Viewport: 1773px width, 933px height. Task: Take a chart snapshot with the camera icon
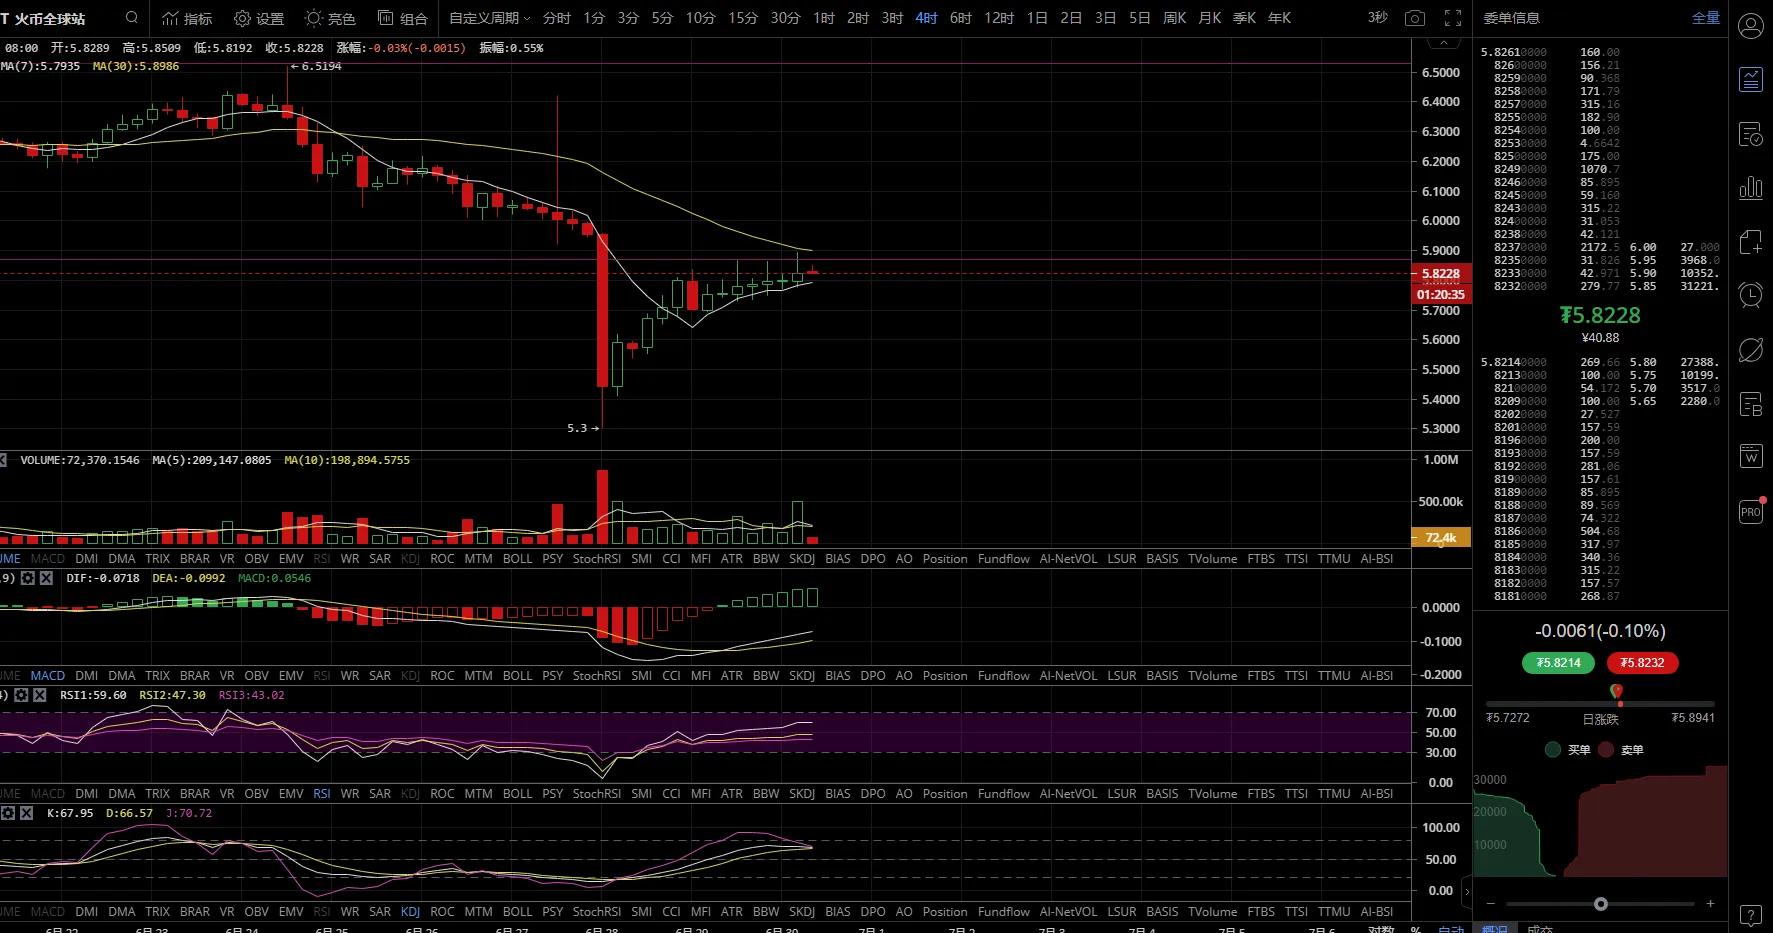[x=1414, y=18]
